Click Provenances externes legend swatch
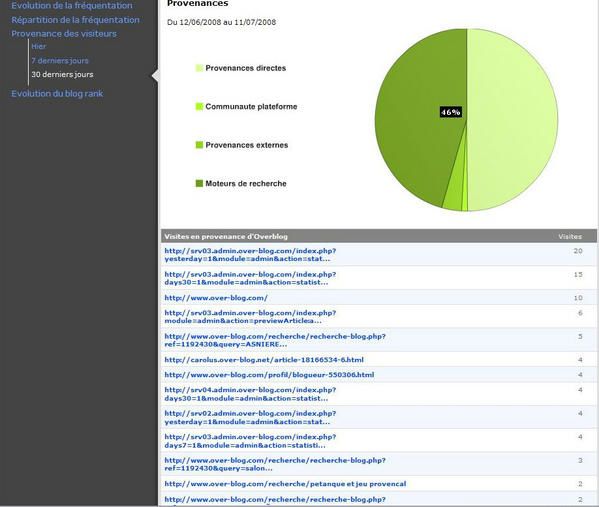599x507 pixels. tap(199, 145)
